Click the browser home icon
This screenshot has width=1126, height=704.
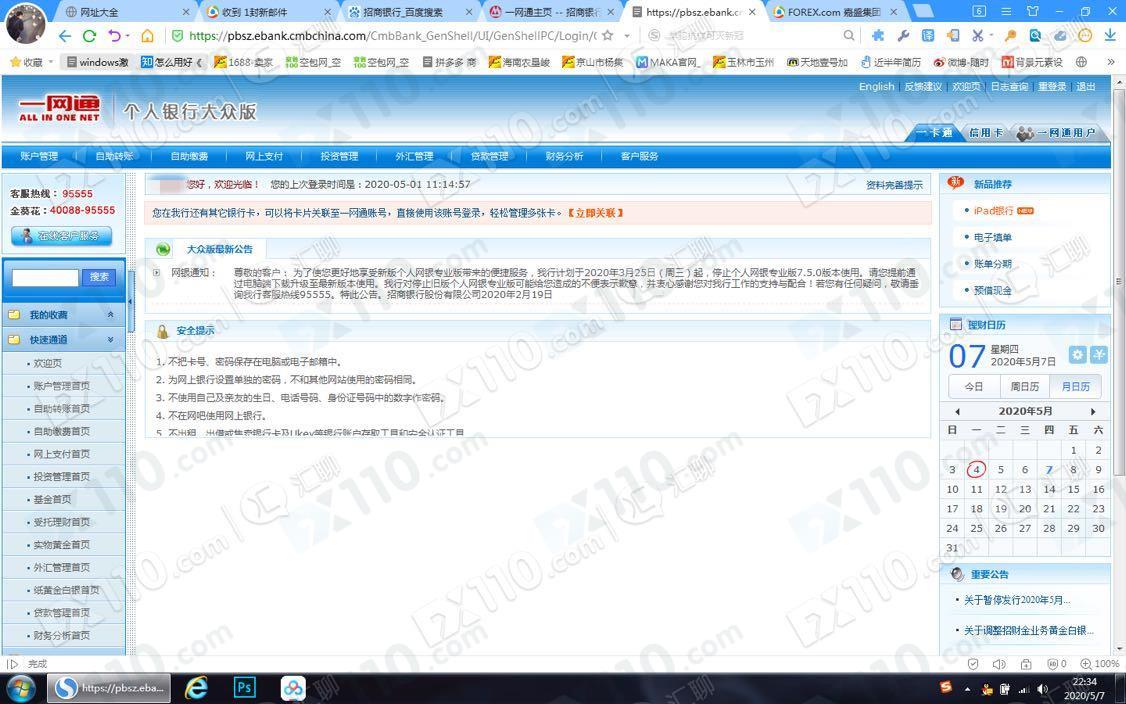tap(147, 36)
